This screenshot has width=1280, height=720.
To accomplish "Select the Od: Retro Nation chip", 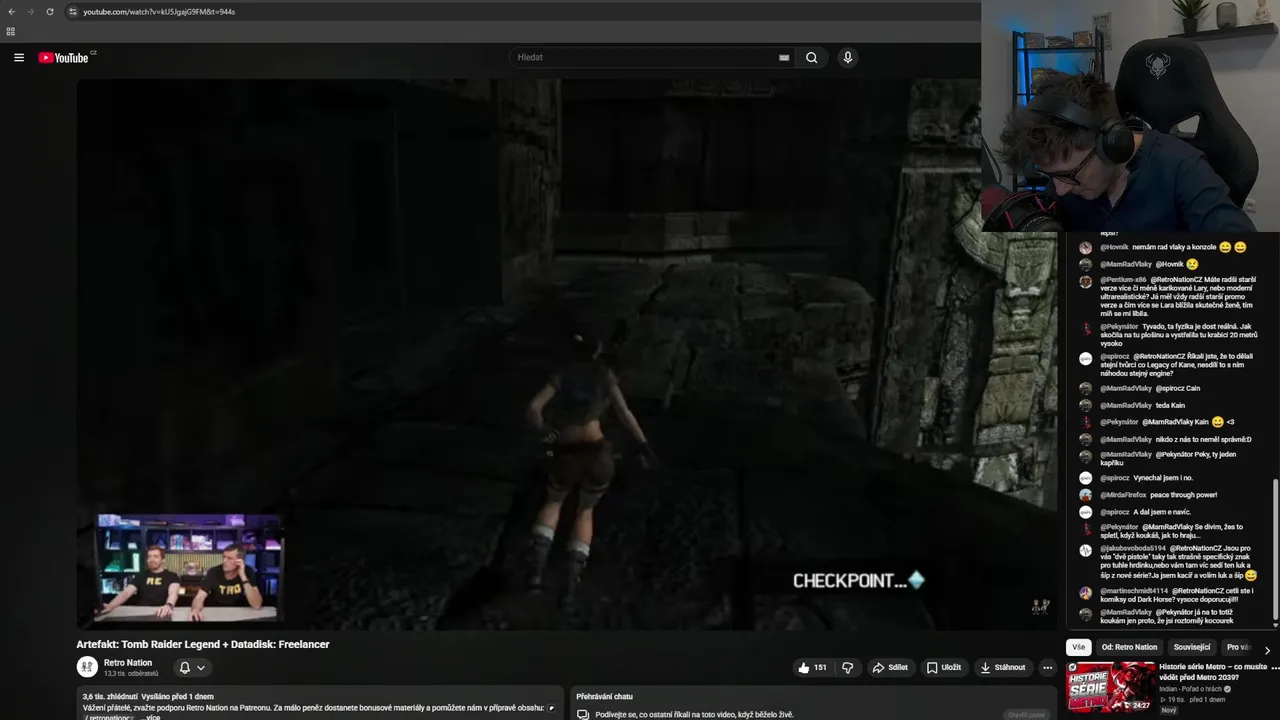I will point(1129,647).
